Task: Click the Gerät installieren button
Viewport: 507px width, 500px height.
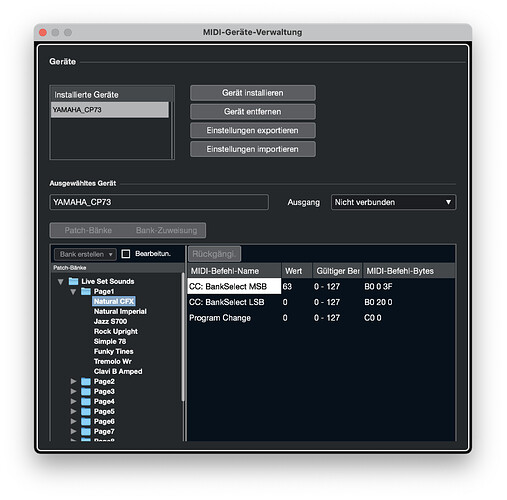Action: coord(253,93)
